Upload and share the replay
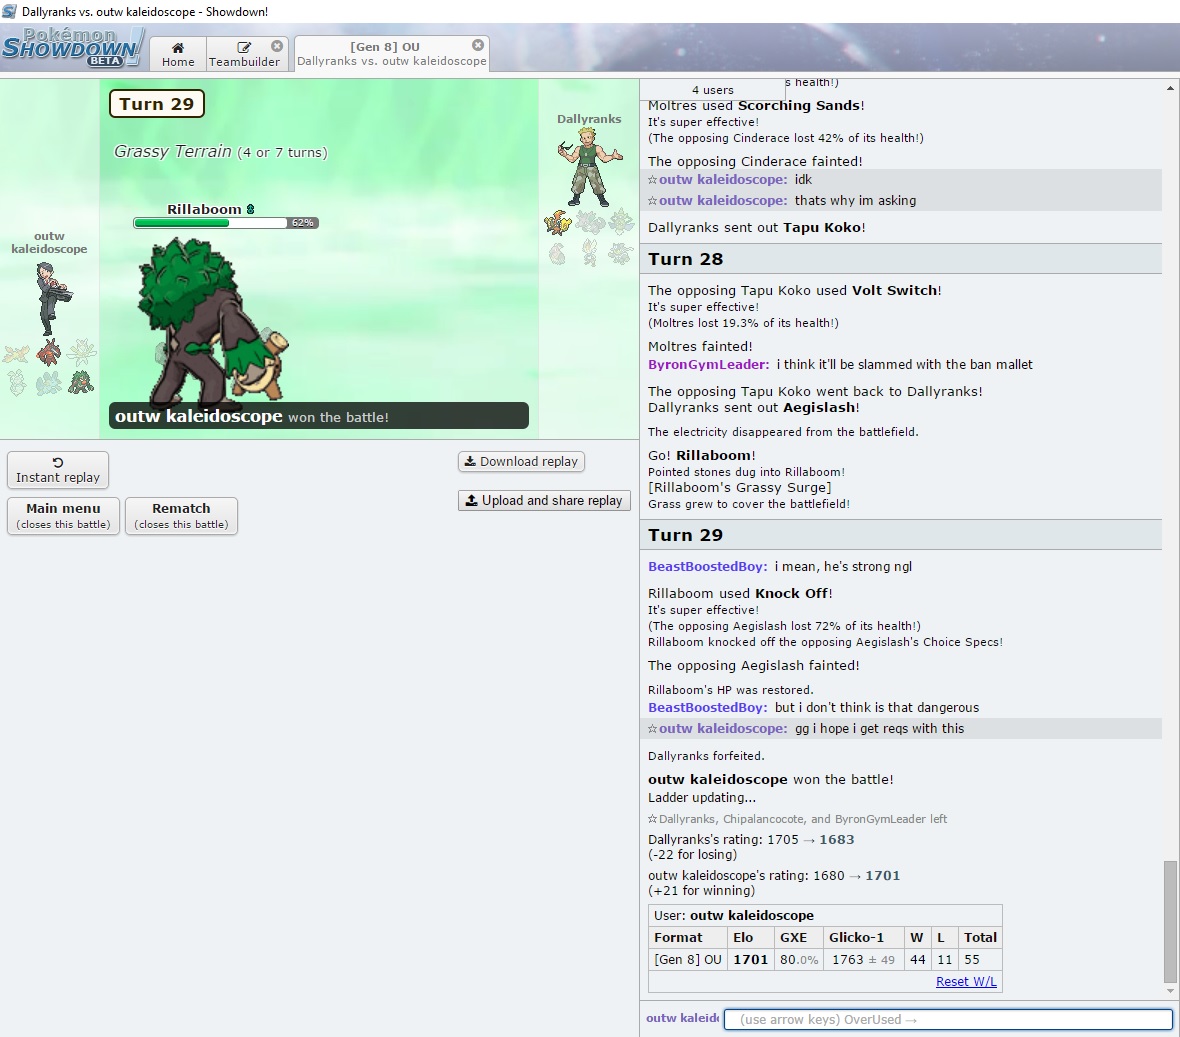The width and height of the screenshot is (1180, 1037). pos(544,500)
